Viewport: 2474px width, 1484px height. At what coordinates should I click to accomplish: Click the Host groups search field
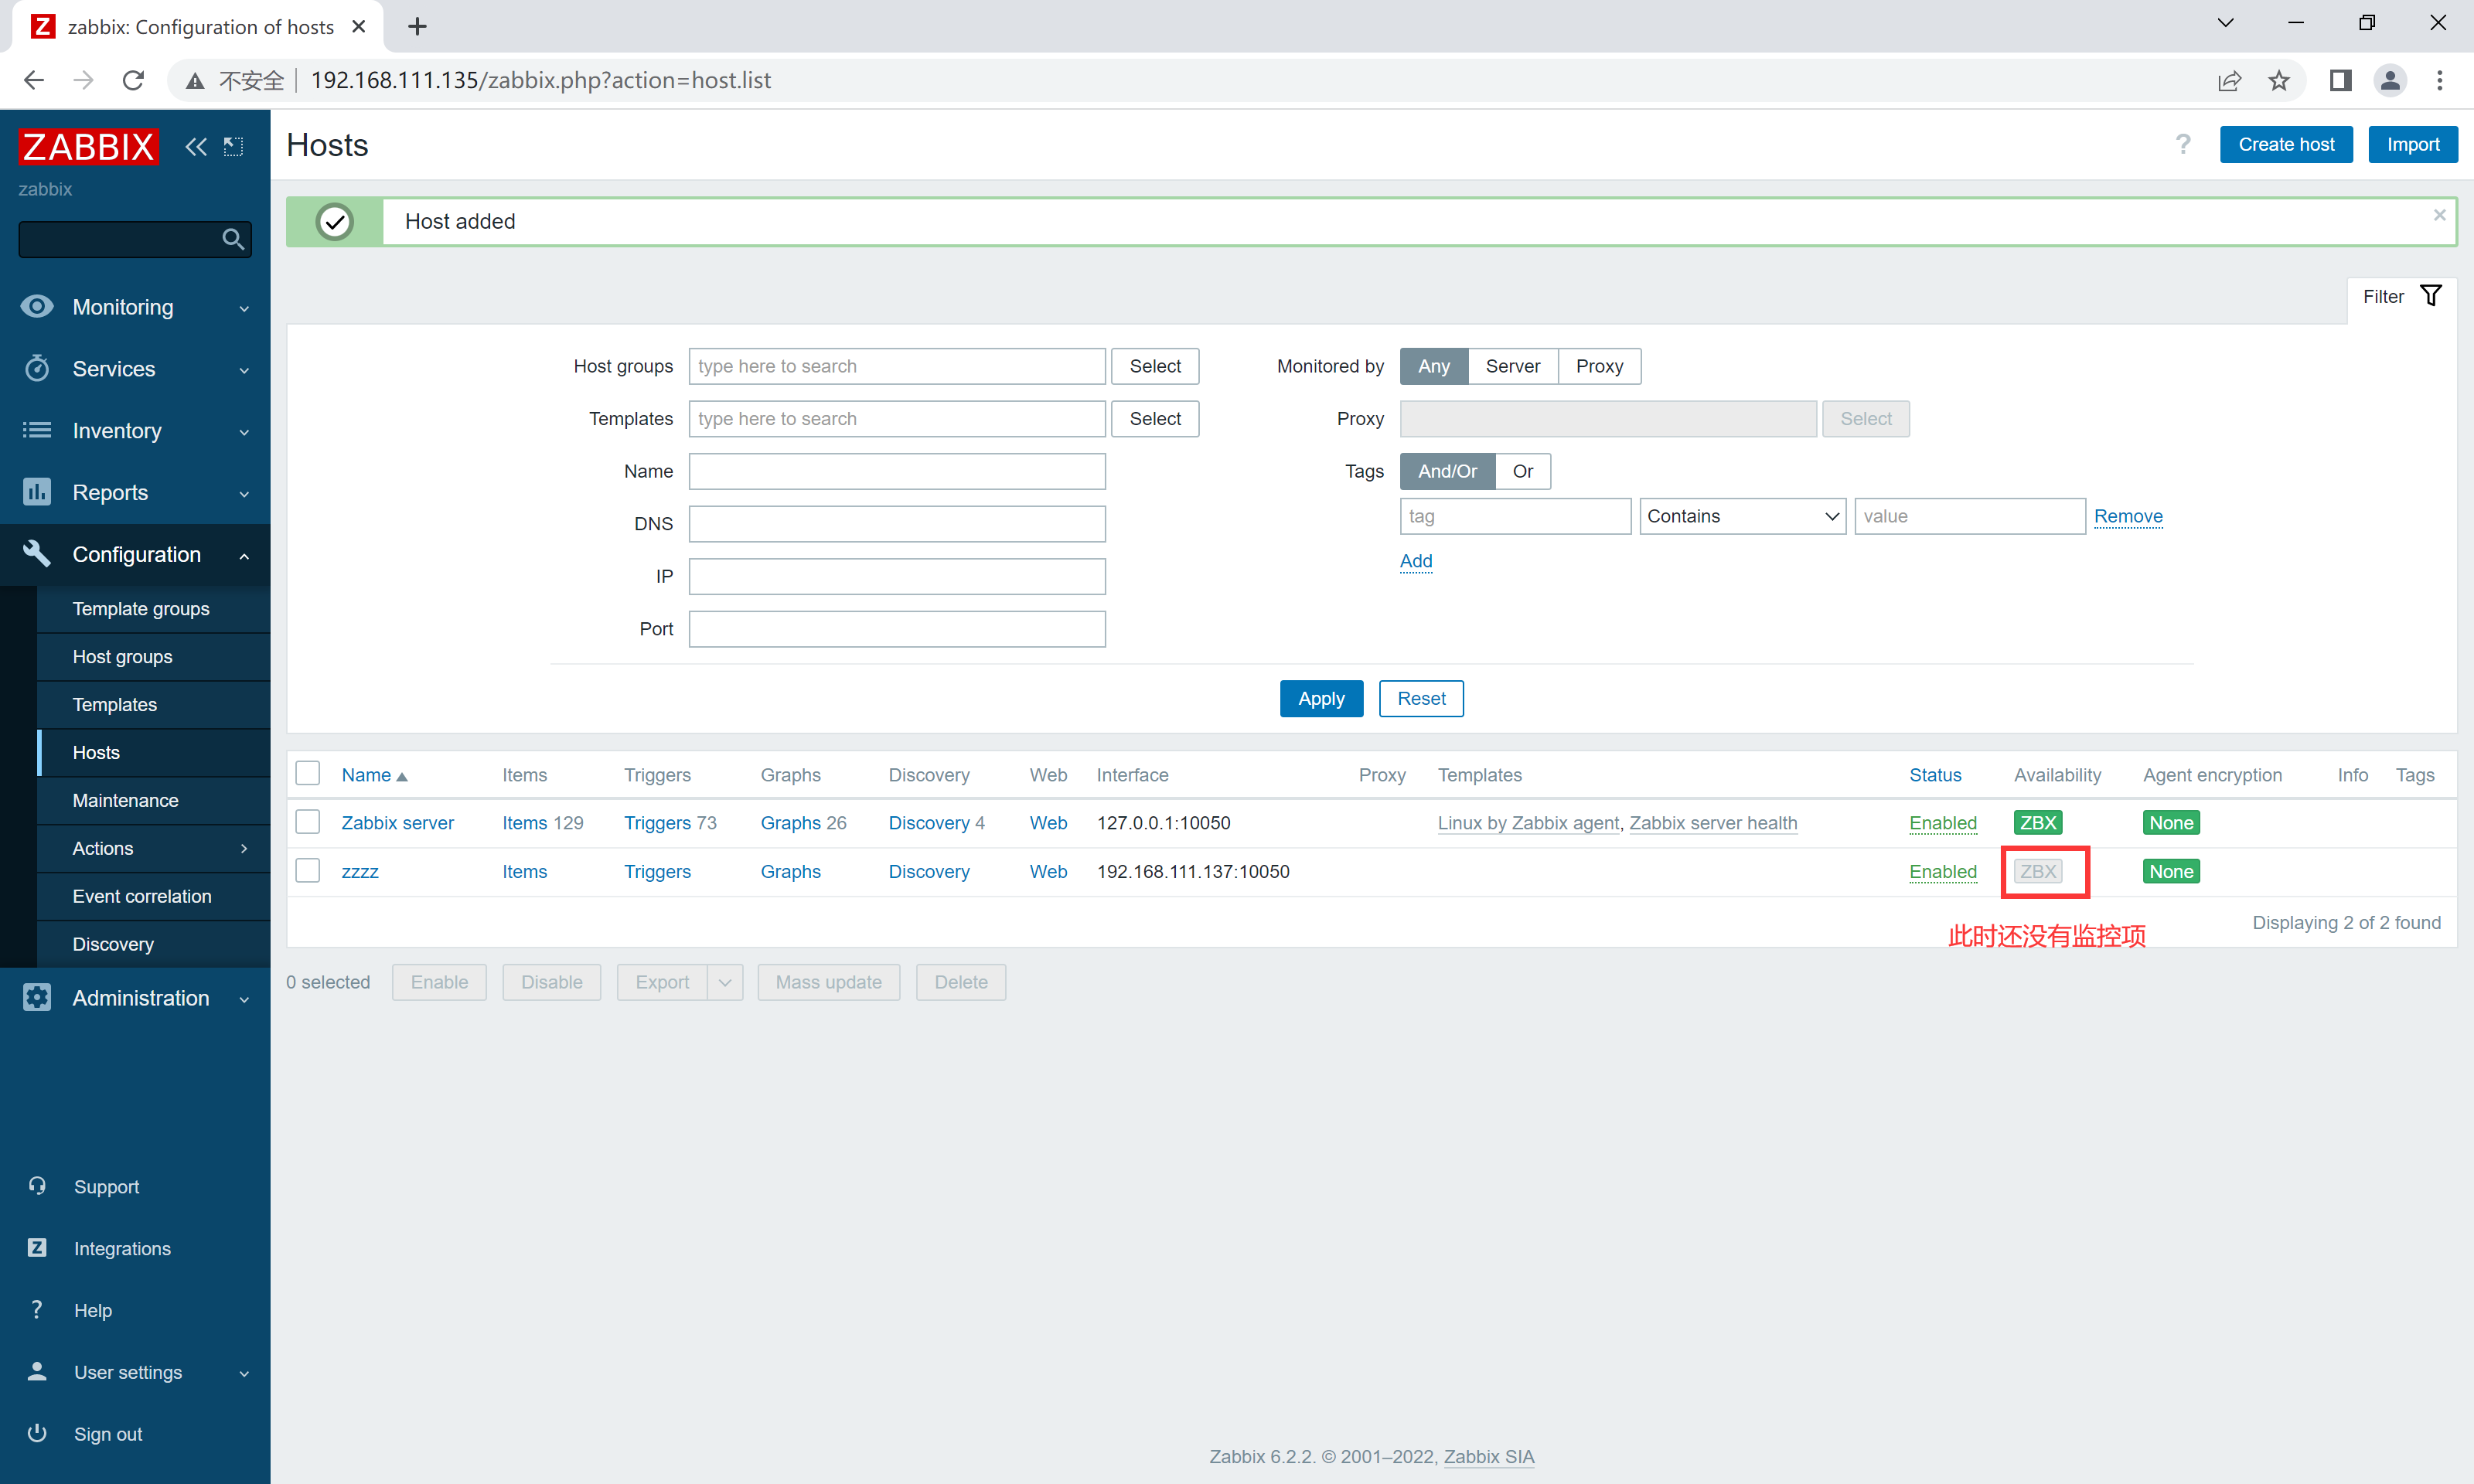point(897,366)
